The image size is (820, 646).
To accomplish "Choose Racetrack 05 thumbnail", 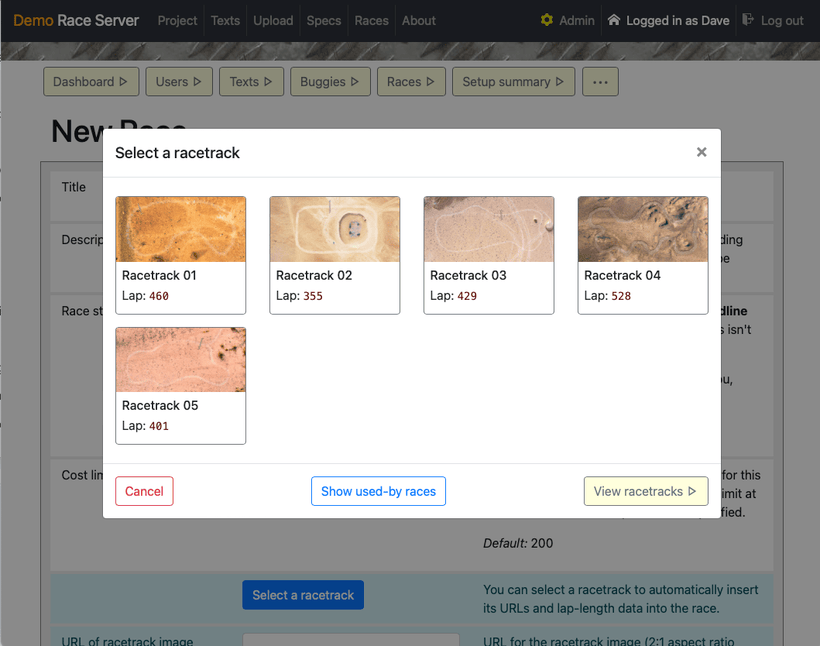I will click(x=180, y=359).
